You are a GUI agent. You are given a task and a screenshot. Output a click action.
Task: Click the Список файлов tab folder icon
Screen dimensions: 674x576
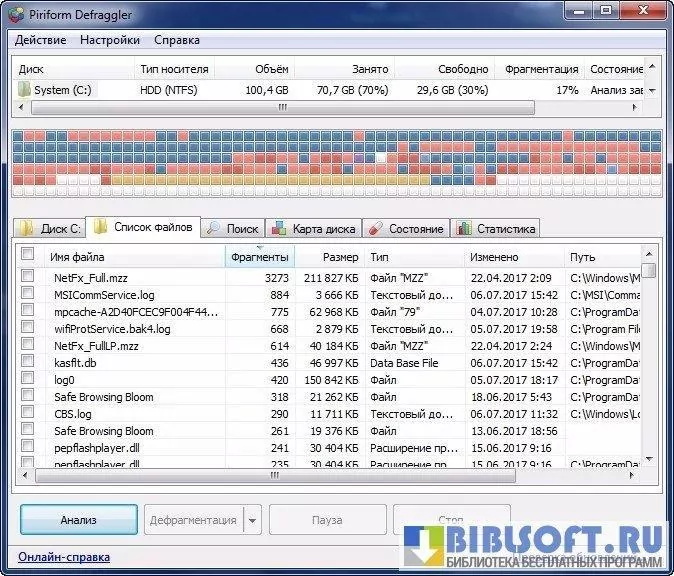coord(101,227)
